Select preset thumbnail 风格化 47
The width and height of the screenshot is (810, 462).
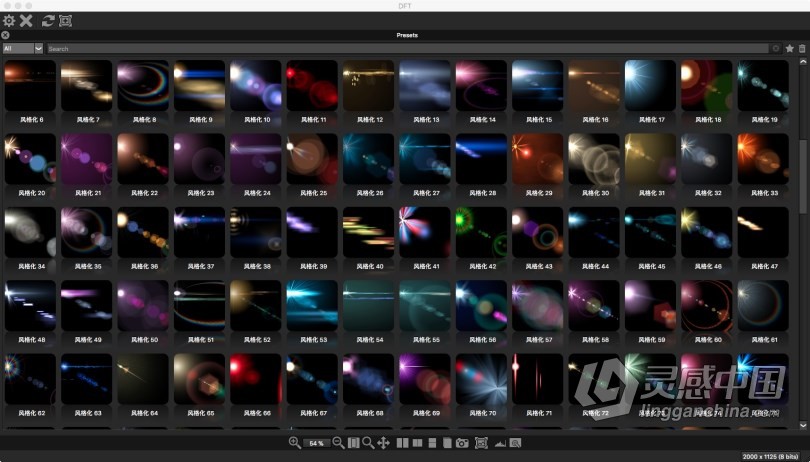pyautogui.click(x=764, y=232)
